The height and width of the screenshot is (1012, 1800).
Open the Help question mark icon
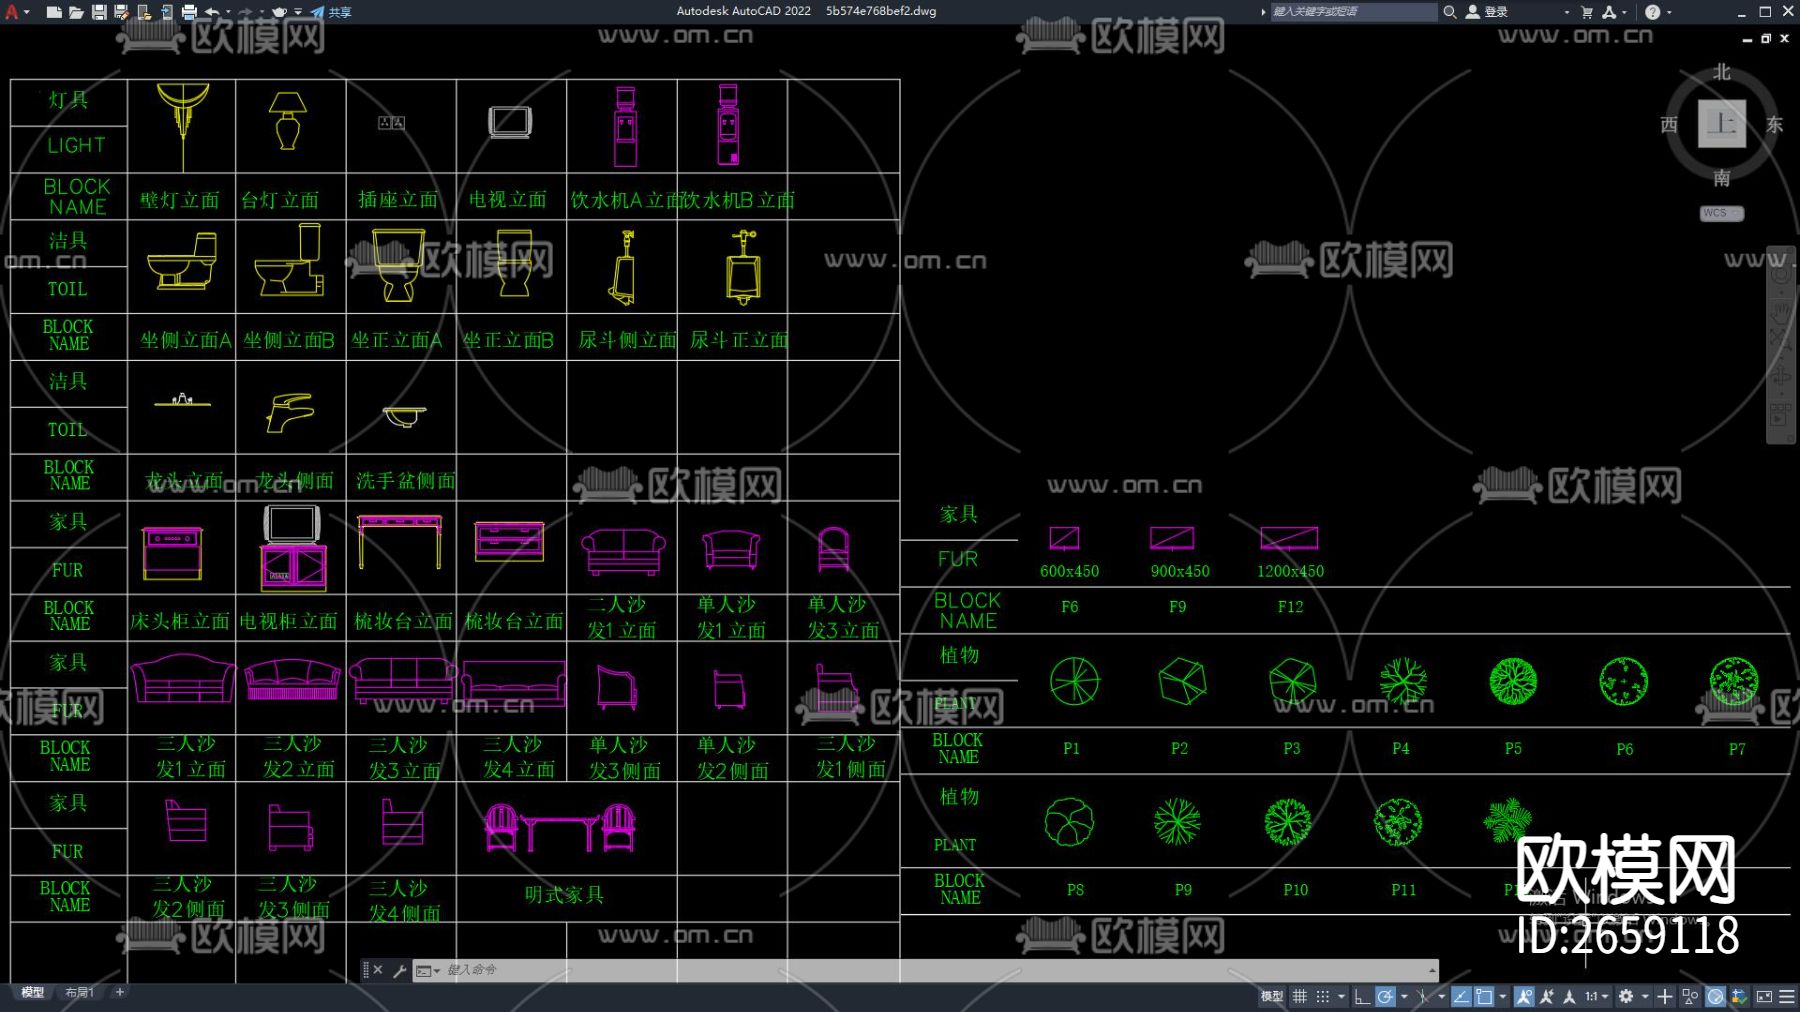pyautogui.click(x=1652, y=12)
